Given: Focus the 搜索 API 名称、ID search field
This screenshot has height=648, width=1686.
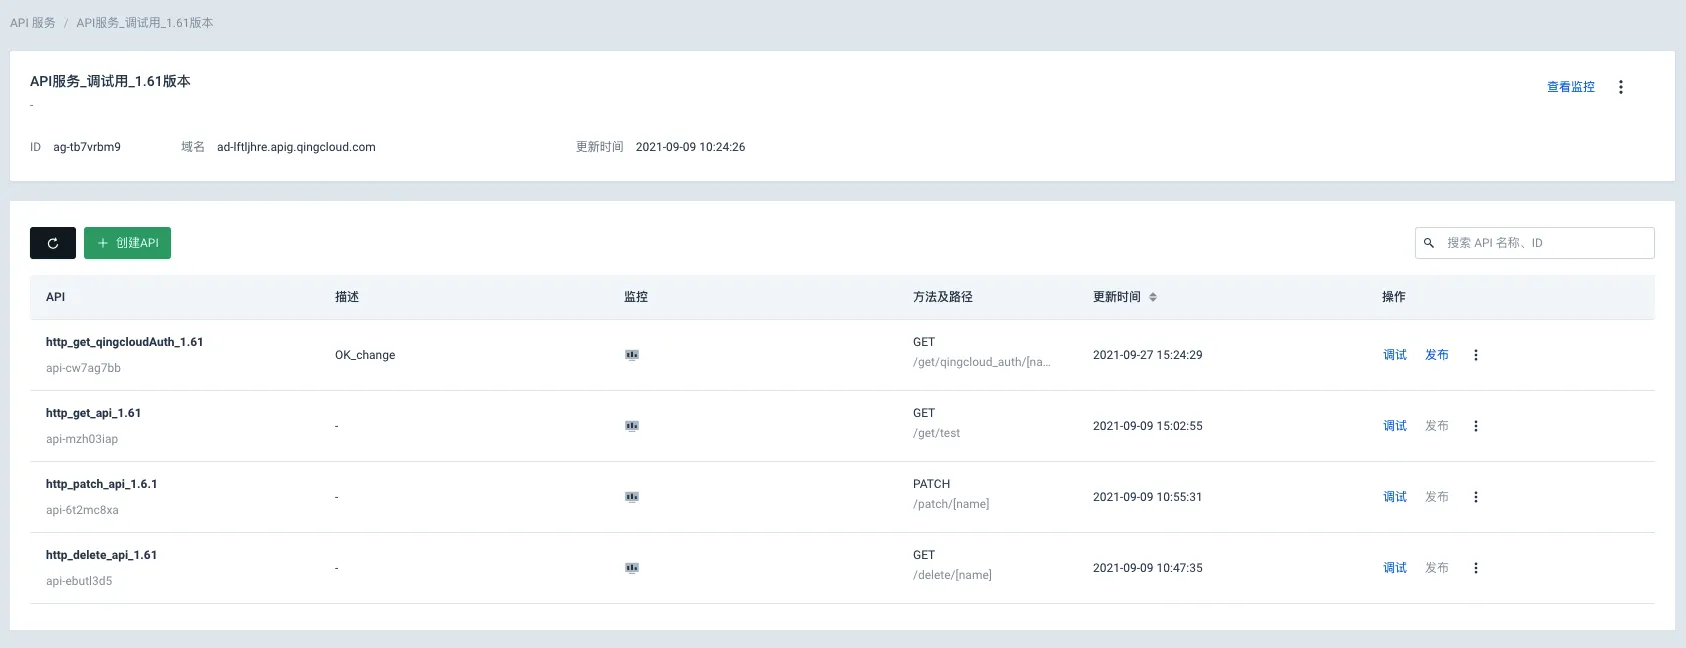Looking at the screenshot, I should click(x=1535, y=243).
